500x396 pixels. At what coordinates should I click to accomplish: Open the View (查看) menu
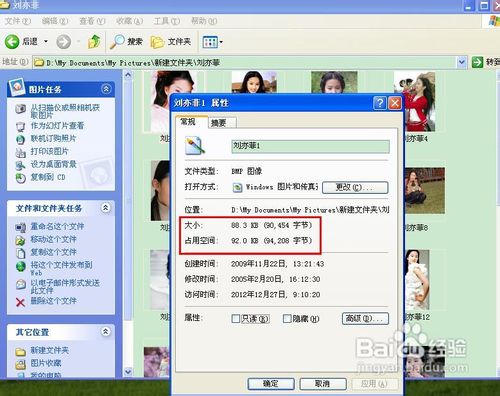[92, 21]
